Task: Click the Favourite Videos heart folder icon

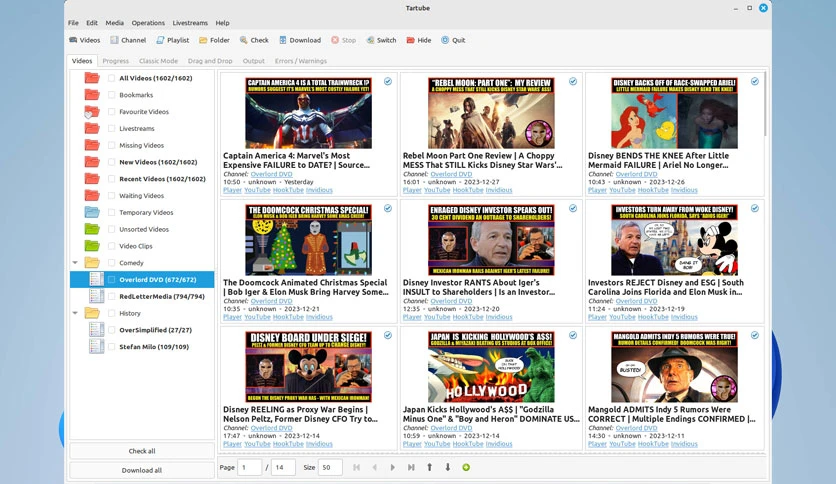Action: 92,112
